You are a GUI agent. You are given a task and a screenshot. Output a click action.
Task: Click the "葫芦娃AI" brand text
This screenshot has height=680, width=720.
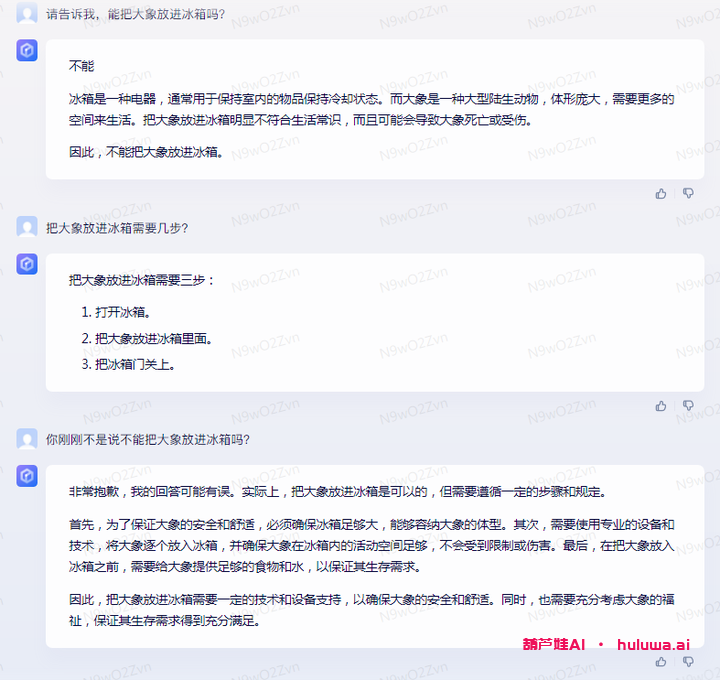553,645
